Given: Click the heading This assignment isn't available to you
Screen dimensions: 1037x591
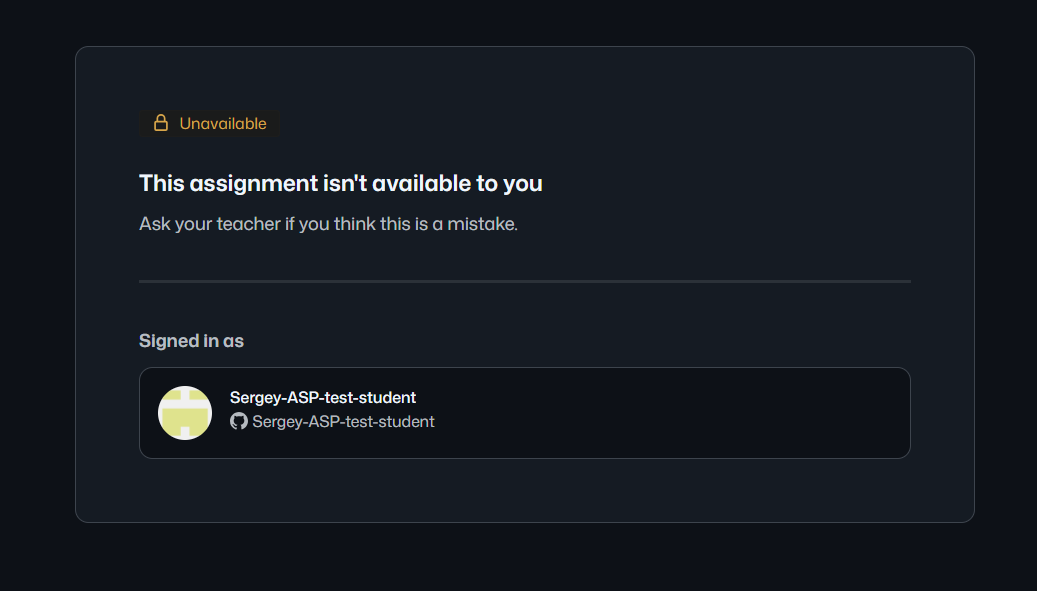Looking at the screenshot, I should pyautogui.click(x=341, y=183).
